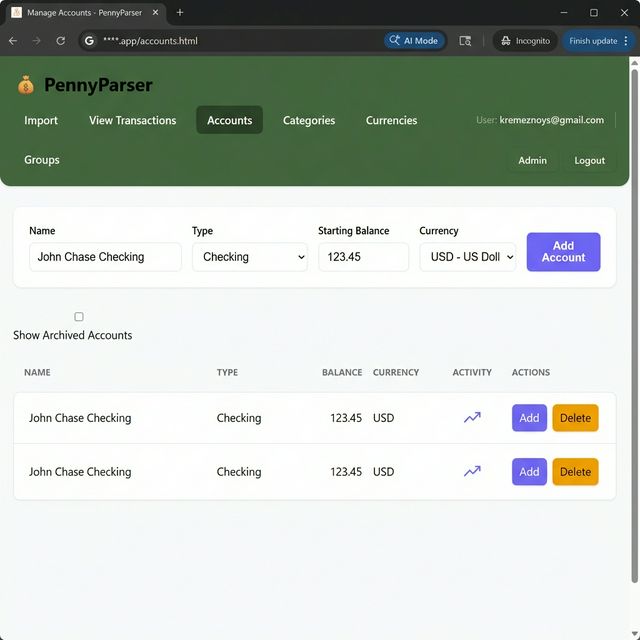Click the user email kremeznoys@gmail.com
Screen dimensions: 640x640
point(552,120)
